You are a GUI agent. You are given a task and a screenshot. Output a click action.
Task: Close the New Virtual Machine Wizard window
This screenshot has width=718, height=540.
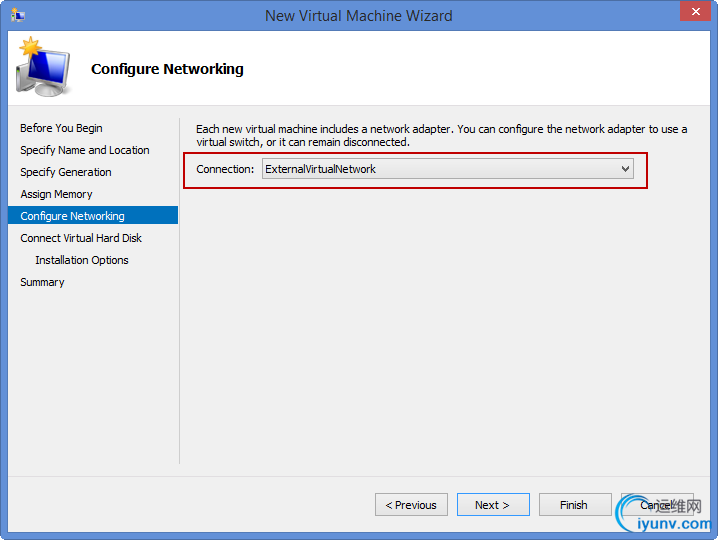click(693, 14)
